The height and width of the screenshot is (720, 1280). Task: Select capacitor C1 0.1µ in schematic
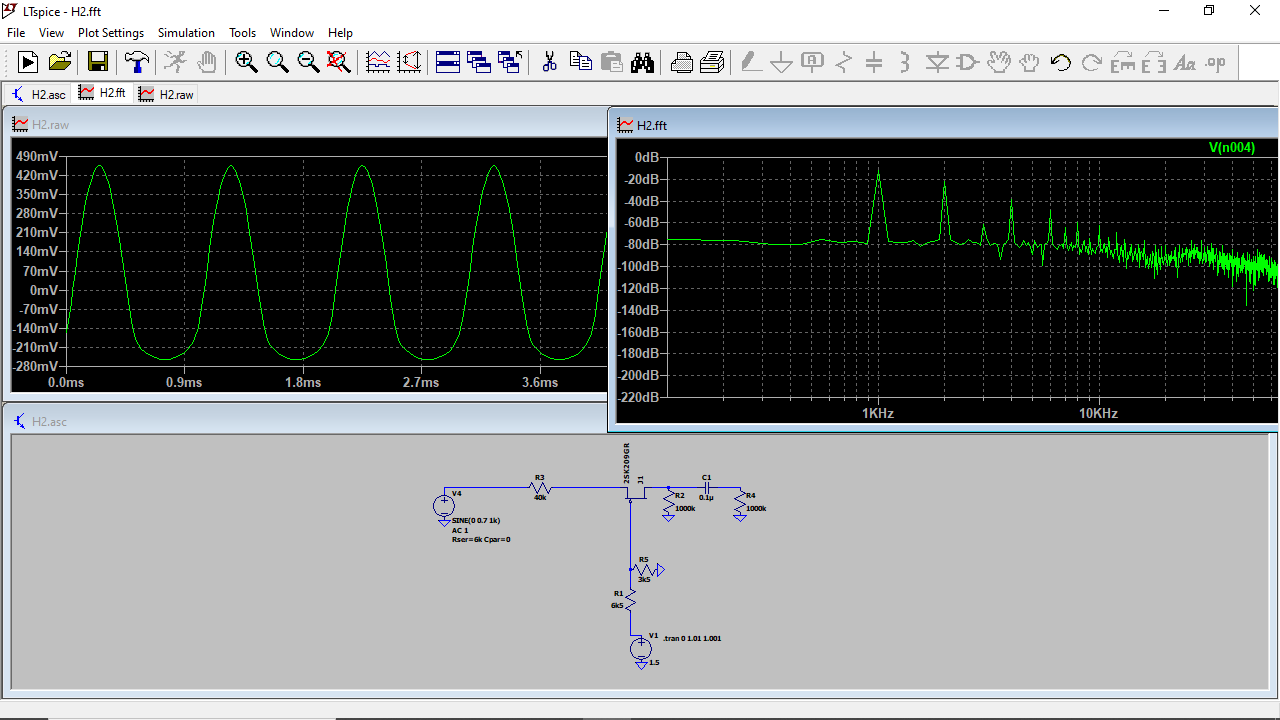pos(706,487)
